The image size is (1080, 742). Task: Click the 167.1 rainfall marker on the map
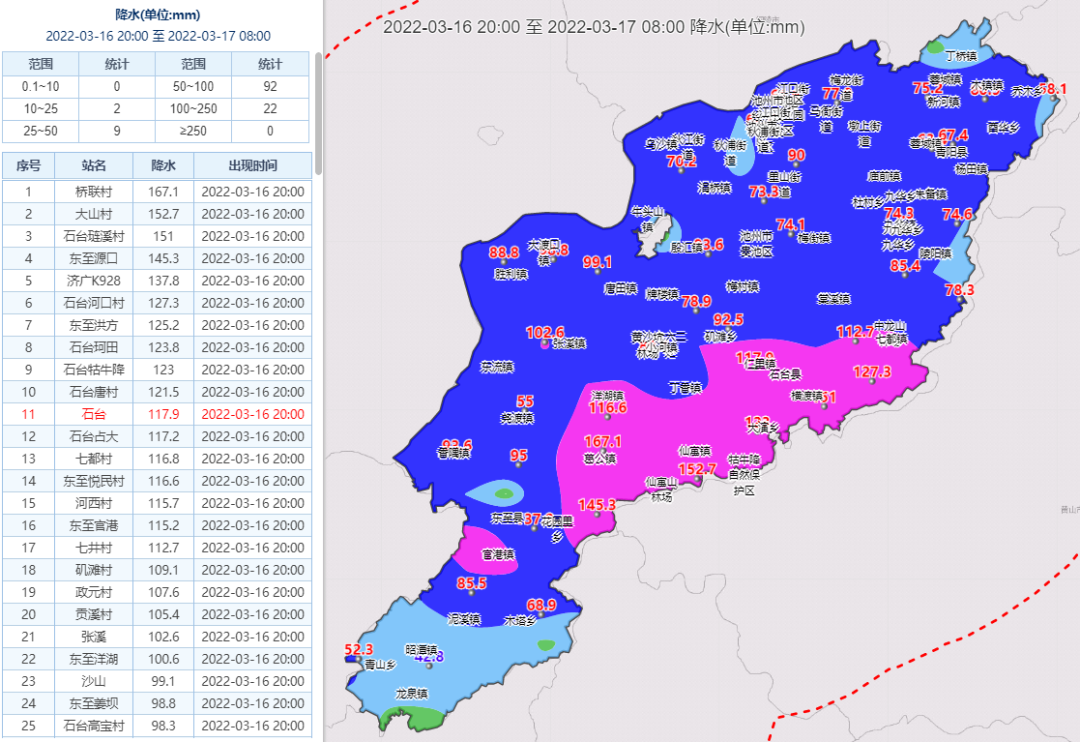602,442
